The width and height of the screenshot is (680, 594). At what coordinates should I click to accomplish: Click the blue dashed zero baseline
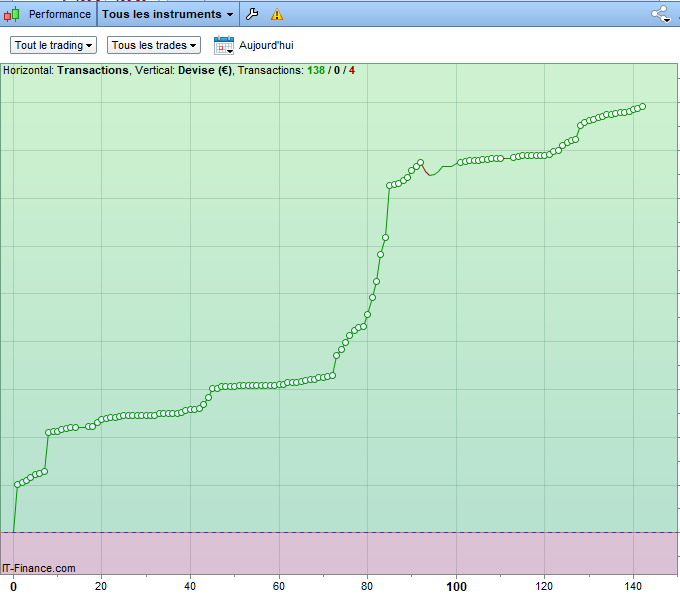(340, 532)
